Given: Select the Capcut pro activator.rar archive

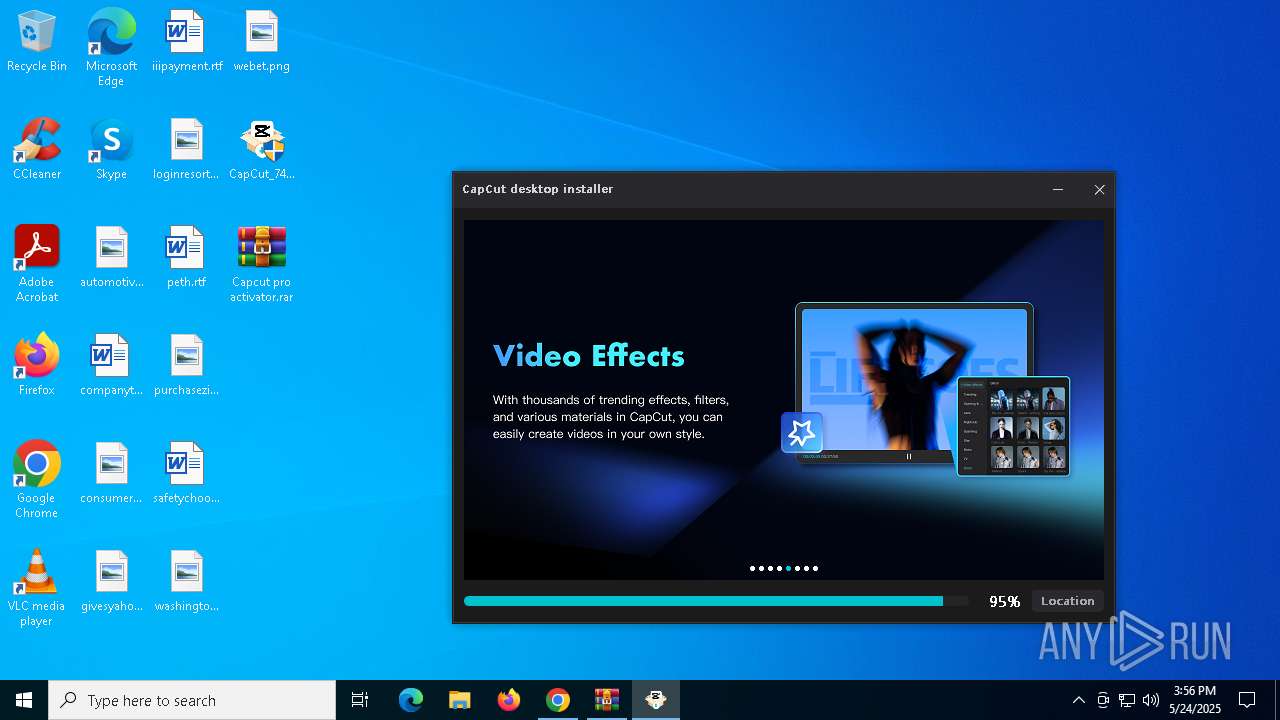Looking at the screenshot, I should tap(261, 264).
